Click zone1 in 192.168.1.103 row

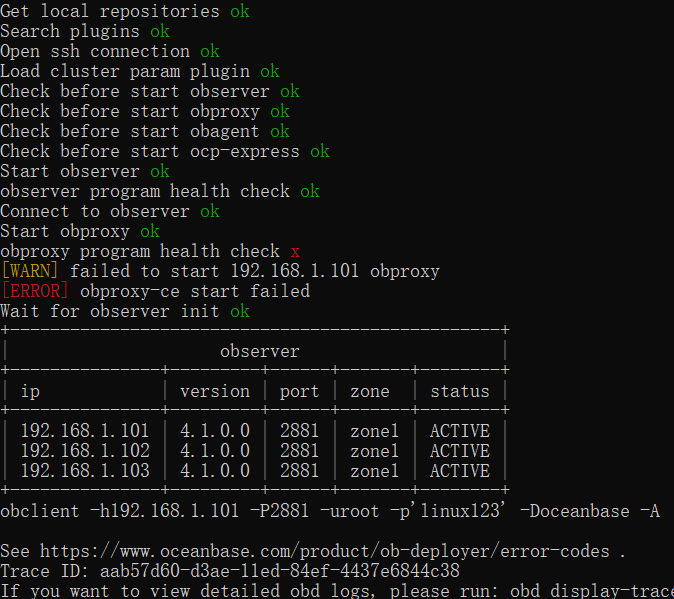(374, 471)
